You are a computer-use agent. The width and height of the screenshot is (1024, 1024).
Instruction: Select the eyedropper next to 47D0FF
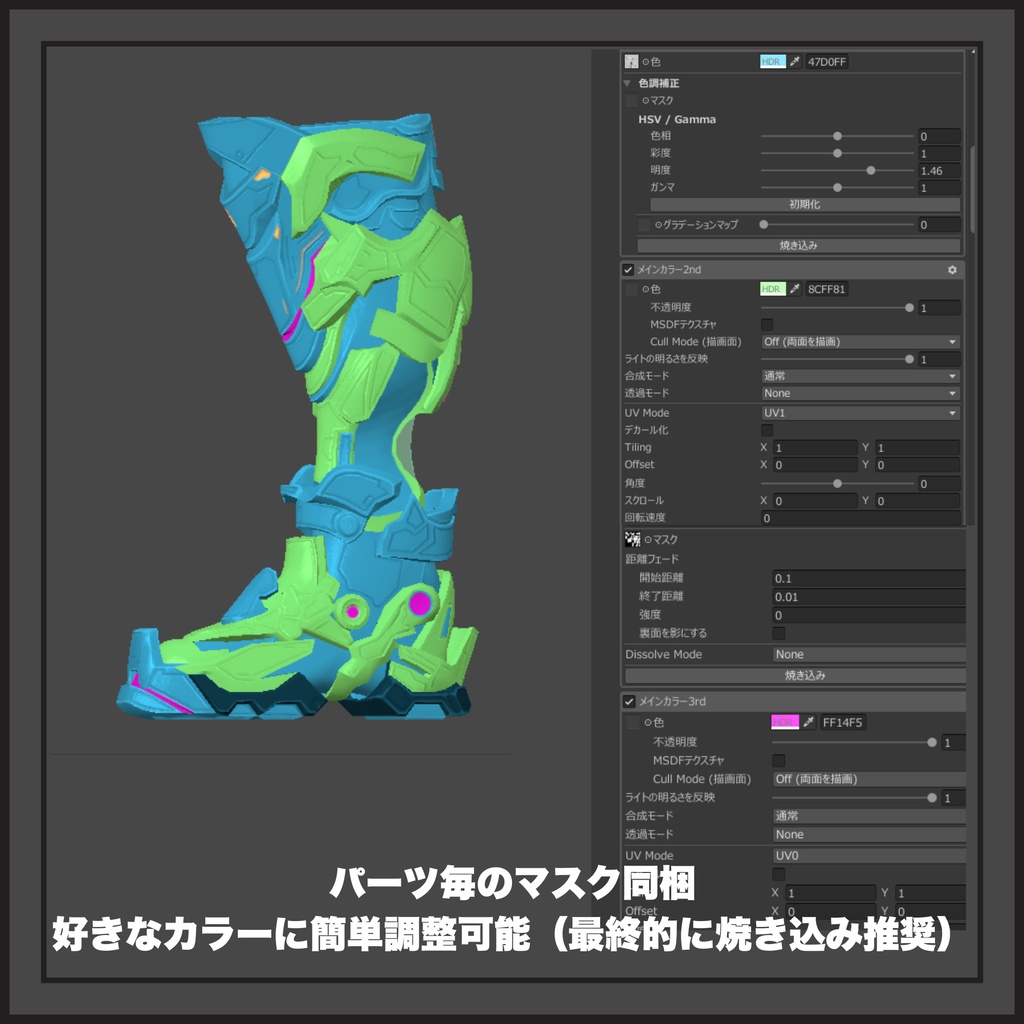[x=794, y=61]
